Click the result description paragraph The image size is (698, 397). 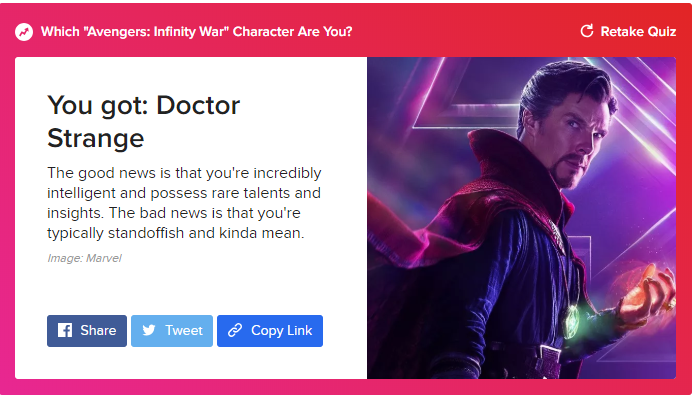click(184, 203)
